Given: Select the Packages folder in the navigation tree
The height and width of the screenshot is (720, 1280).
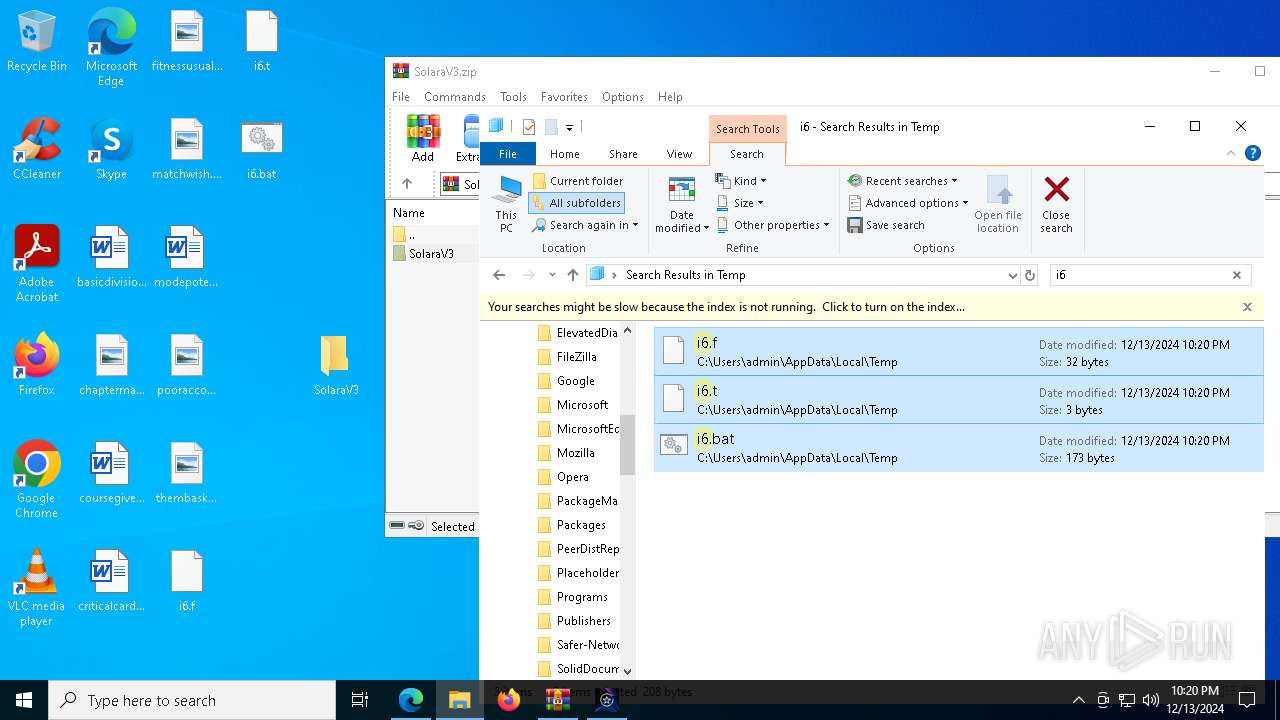Looking at the screenshot, I should click(580, 525).
